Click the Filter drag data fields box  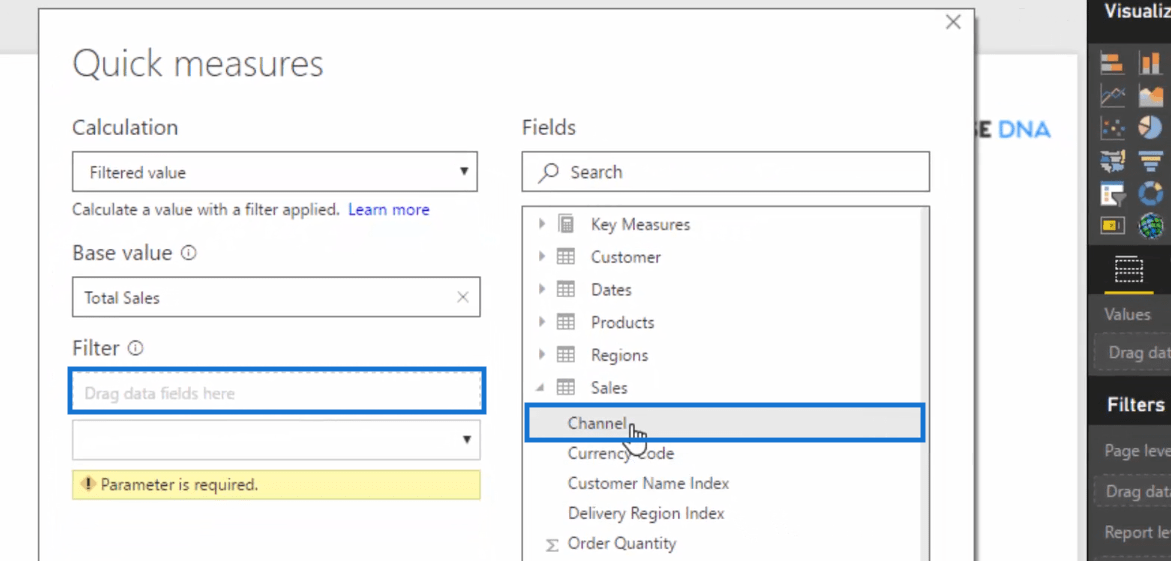pos(276,390)
